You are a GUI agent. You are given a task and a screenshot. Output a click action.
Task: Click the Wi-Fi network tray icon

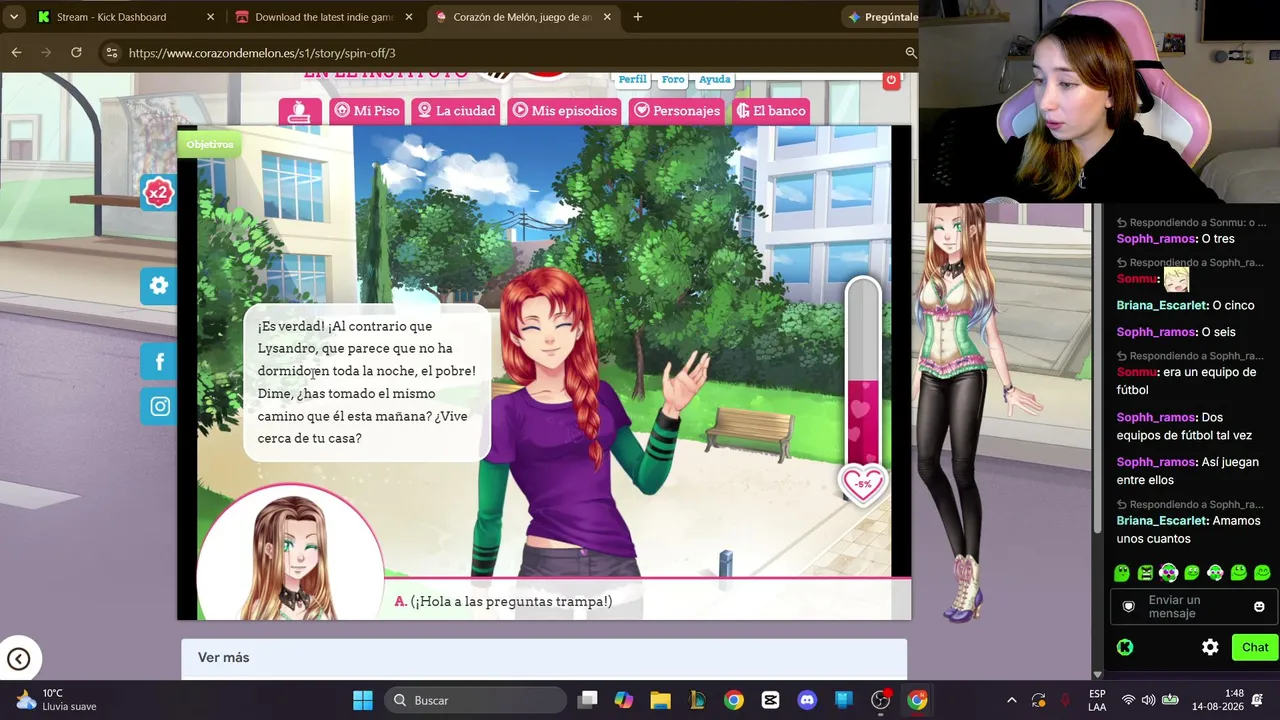pyautogui.click(x=1128, y=700)
